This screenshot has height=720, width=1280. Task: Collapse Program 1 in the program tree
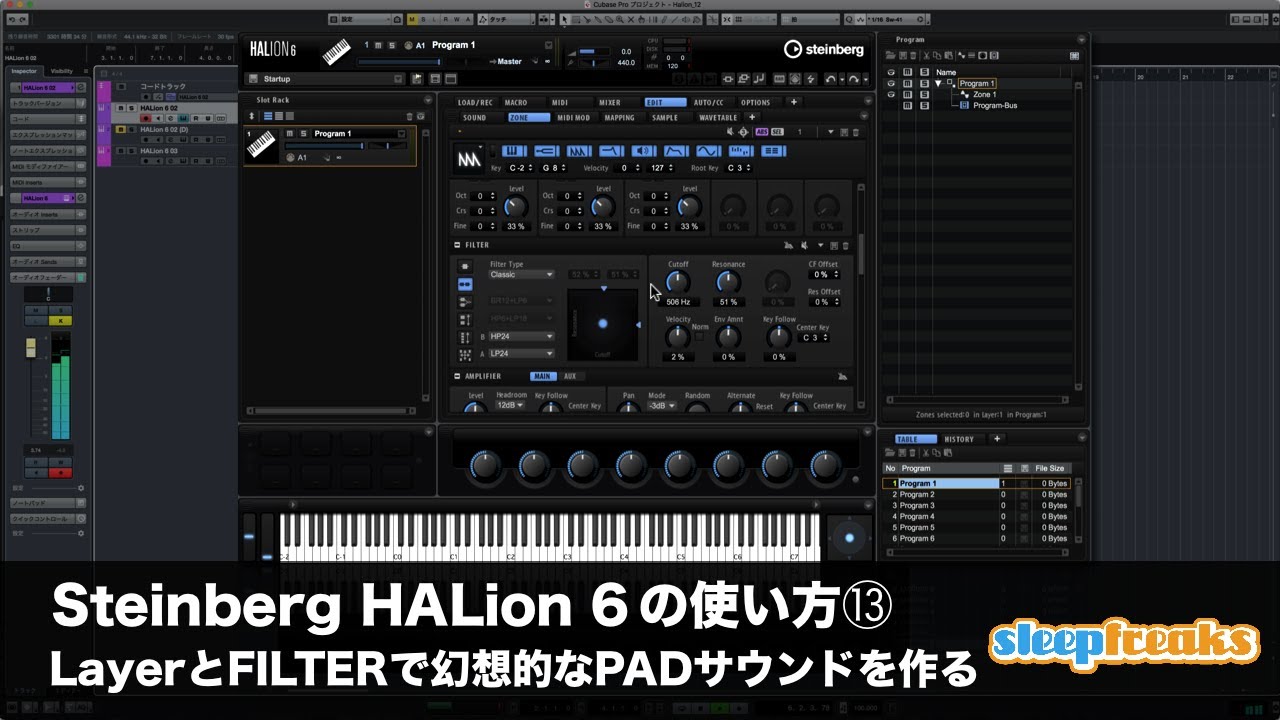[938, 83]
